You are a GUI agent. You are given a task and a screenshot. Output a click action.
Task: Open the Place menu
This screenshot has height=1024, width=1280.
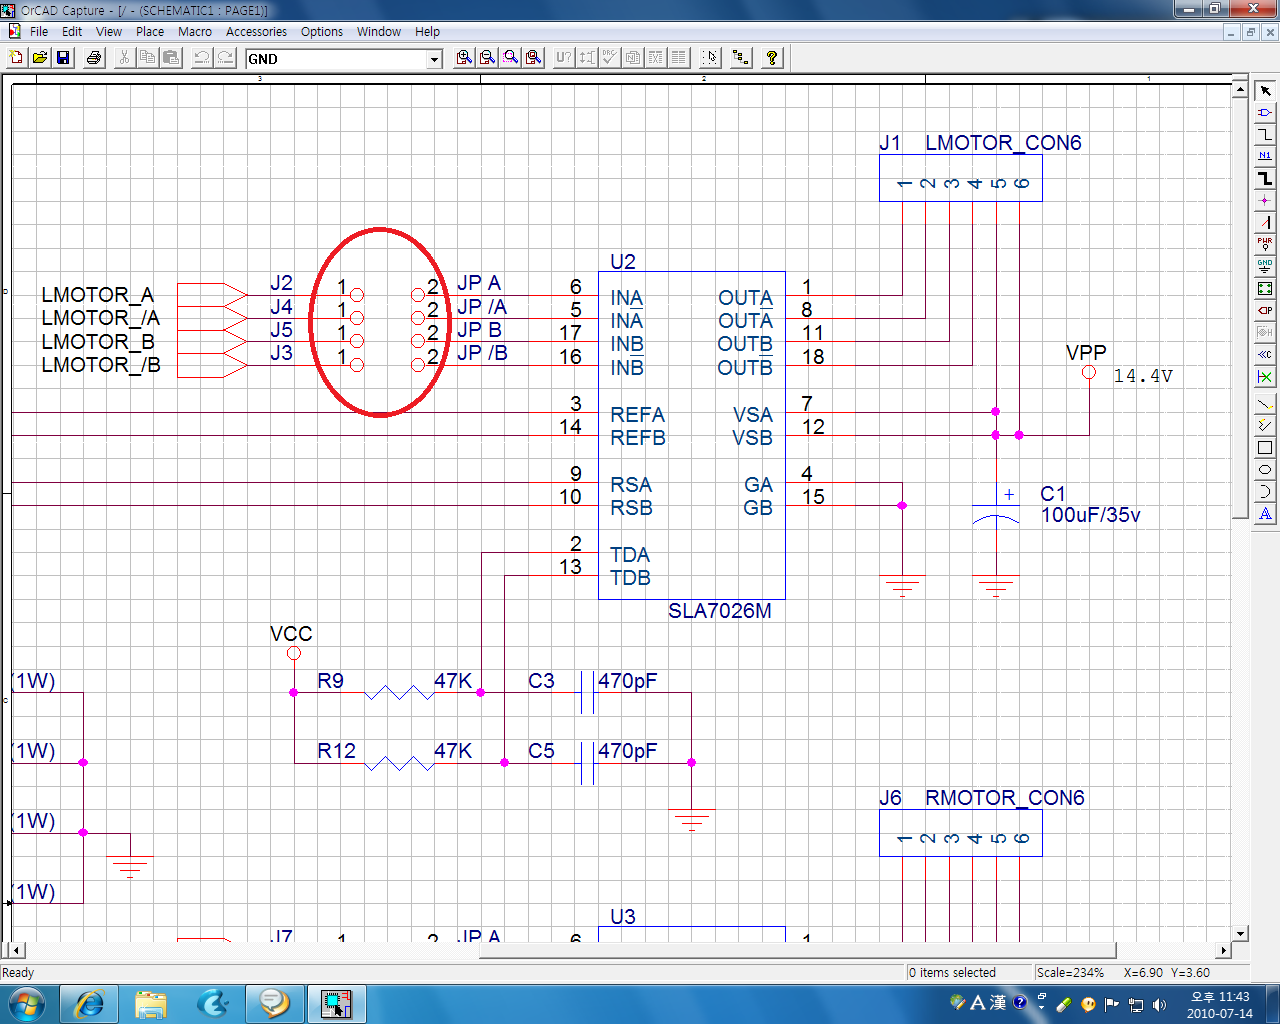coord(150,31)
